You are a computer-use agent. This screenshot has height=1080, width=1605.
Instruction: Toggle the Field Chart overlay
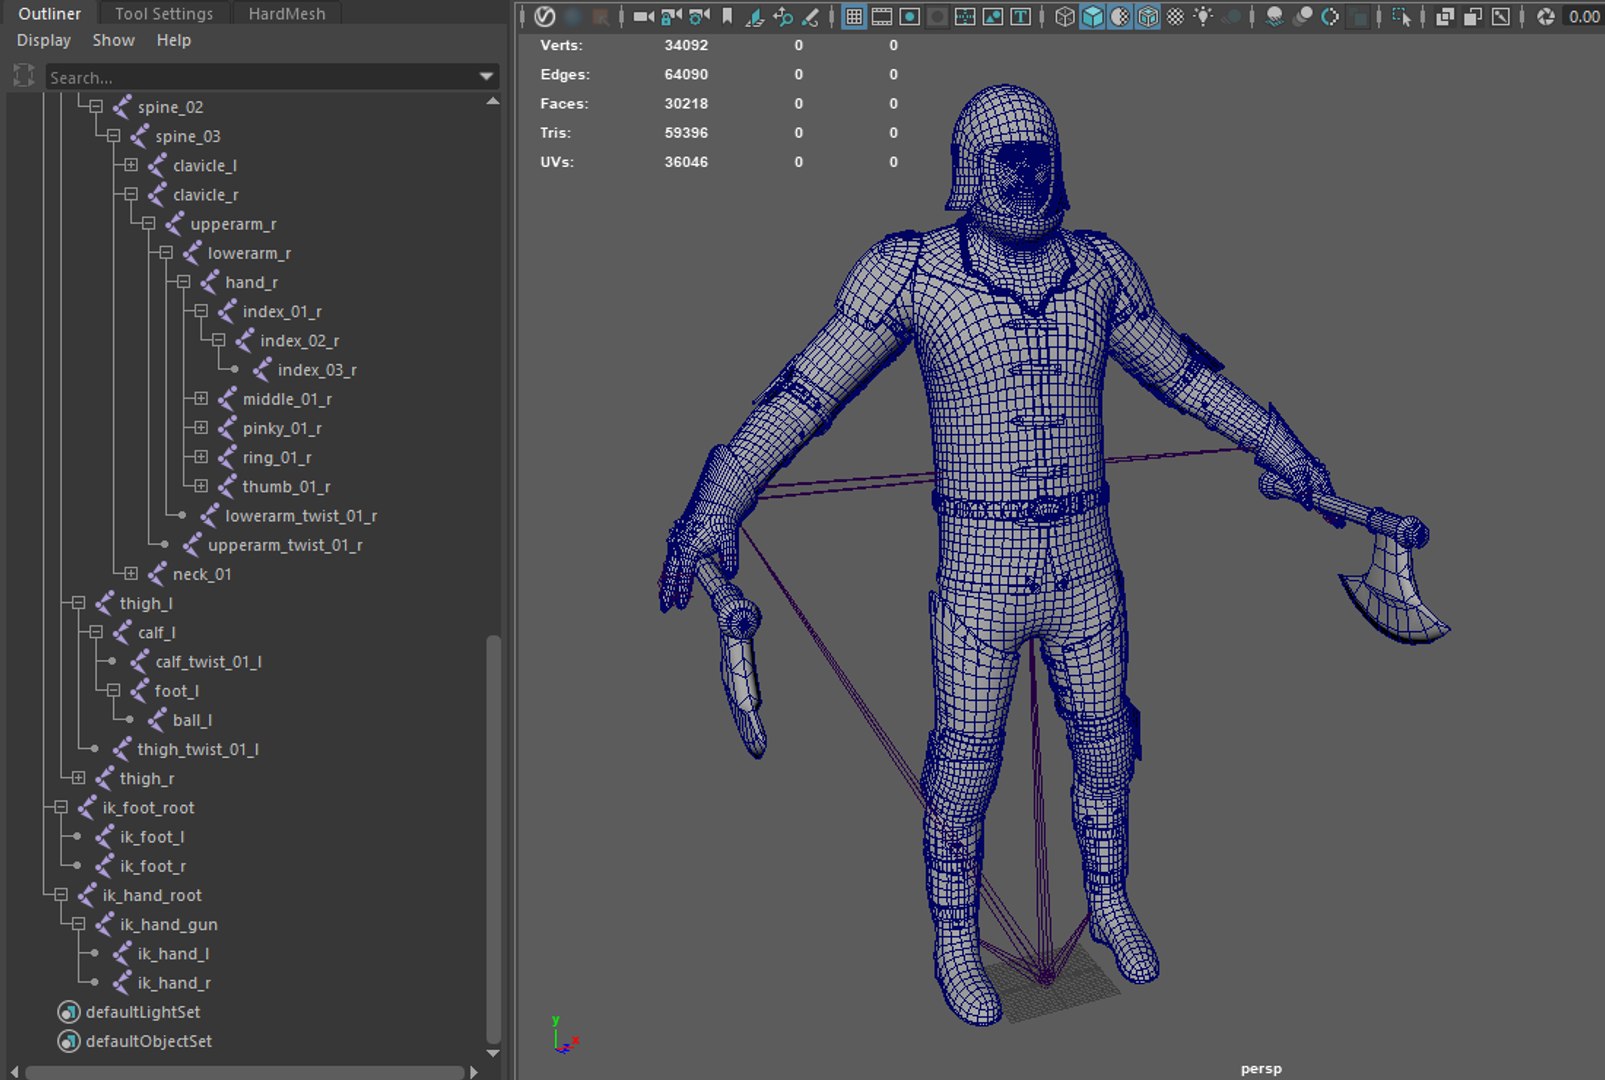pyautogui.click(x=965, y=16)
